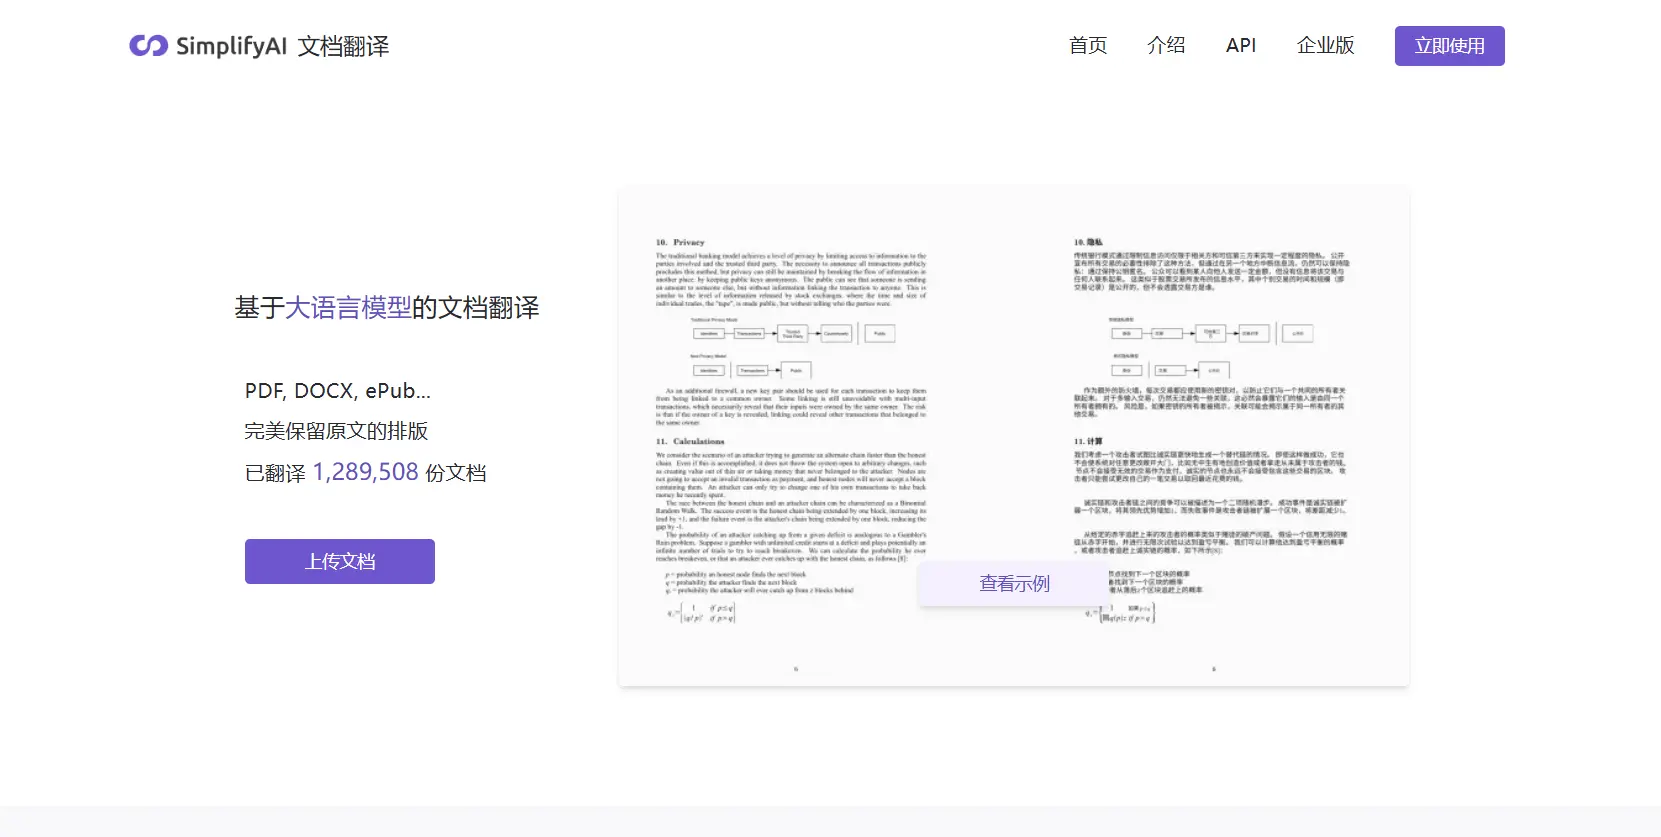Click the 完美保留原文的排版 text line
This screenshot has height=837, width=1661.
click(336, 431)
